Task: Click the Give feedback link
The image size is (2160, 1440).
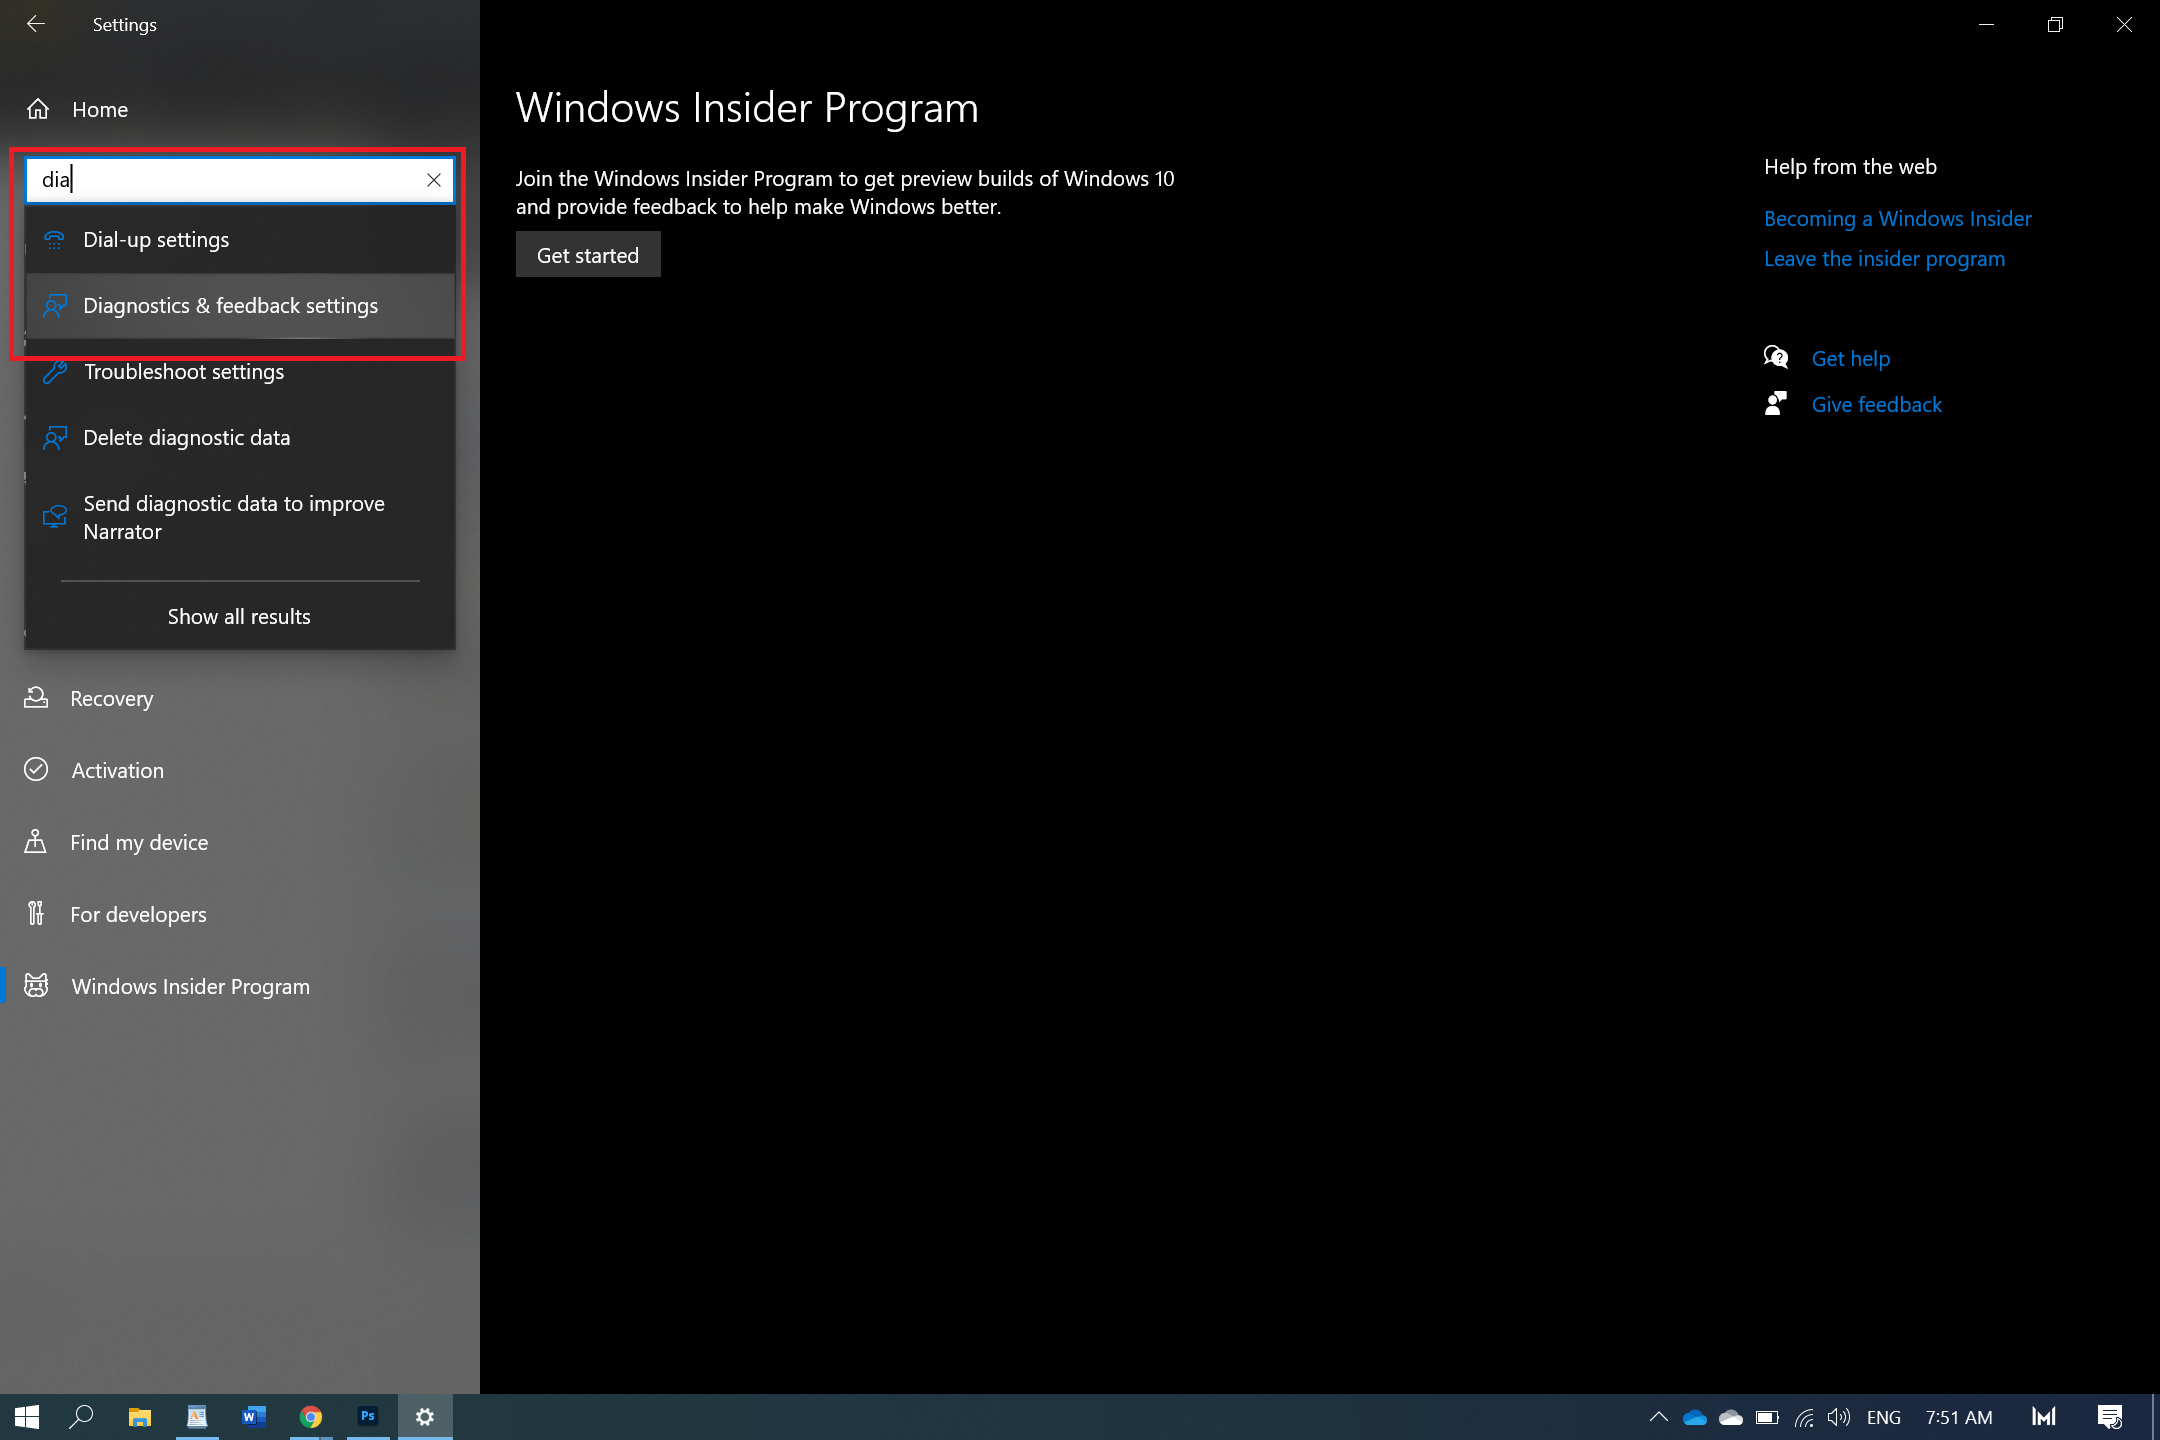Action: (1877, 405)
